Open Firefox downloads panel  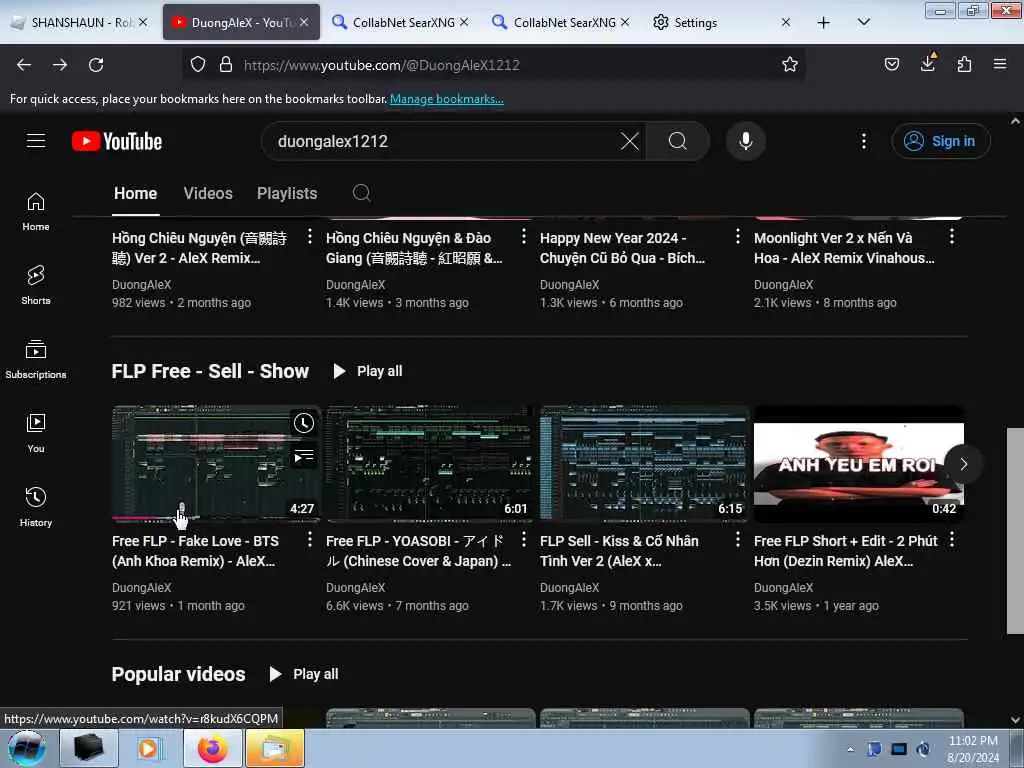[928, 63]
